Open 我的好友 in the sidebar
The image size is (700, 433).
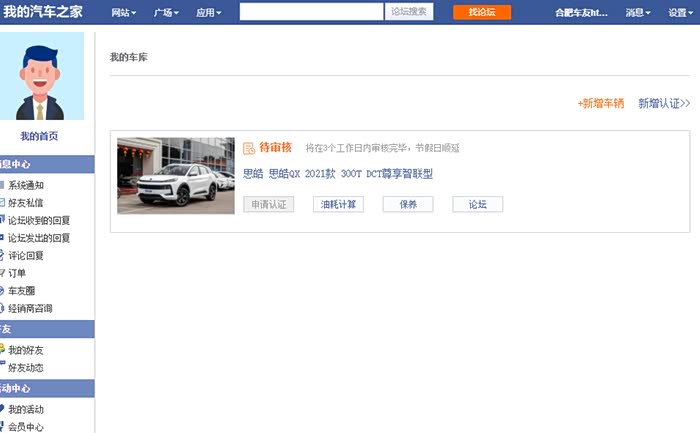[26, 350]
